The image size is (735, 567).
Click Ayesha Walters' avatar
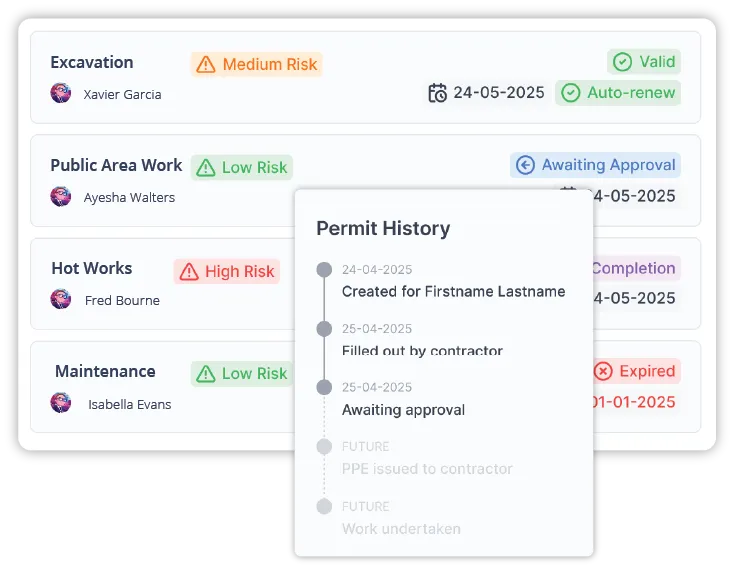pos(61,196)
